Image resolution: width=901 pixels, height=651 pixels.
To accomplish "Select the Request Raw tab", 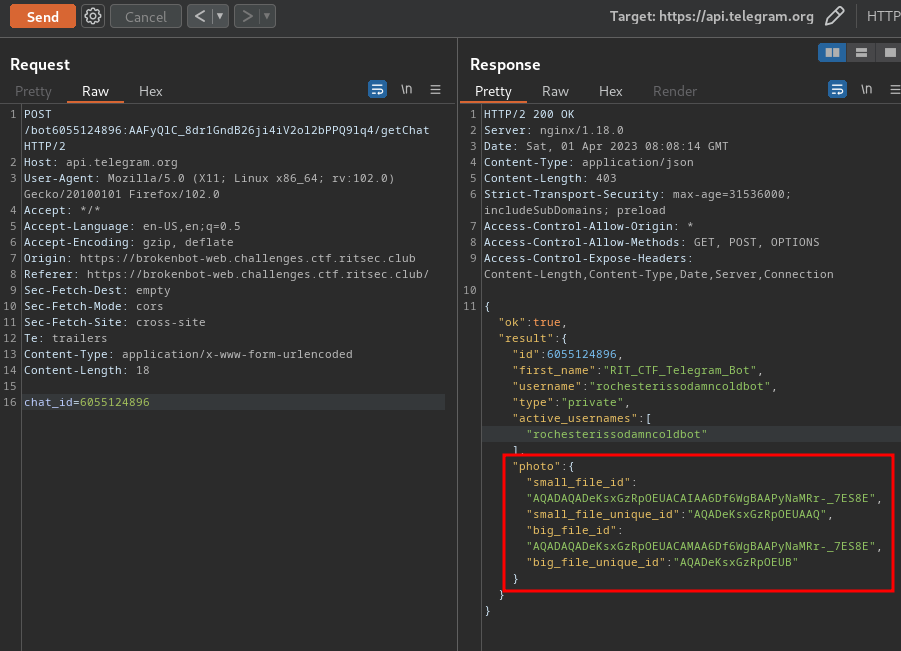I will (x=95, y=91).
